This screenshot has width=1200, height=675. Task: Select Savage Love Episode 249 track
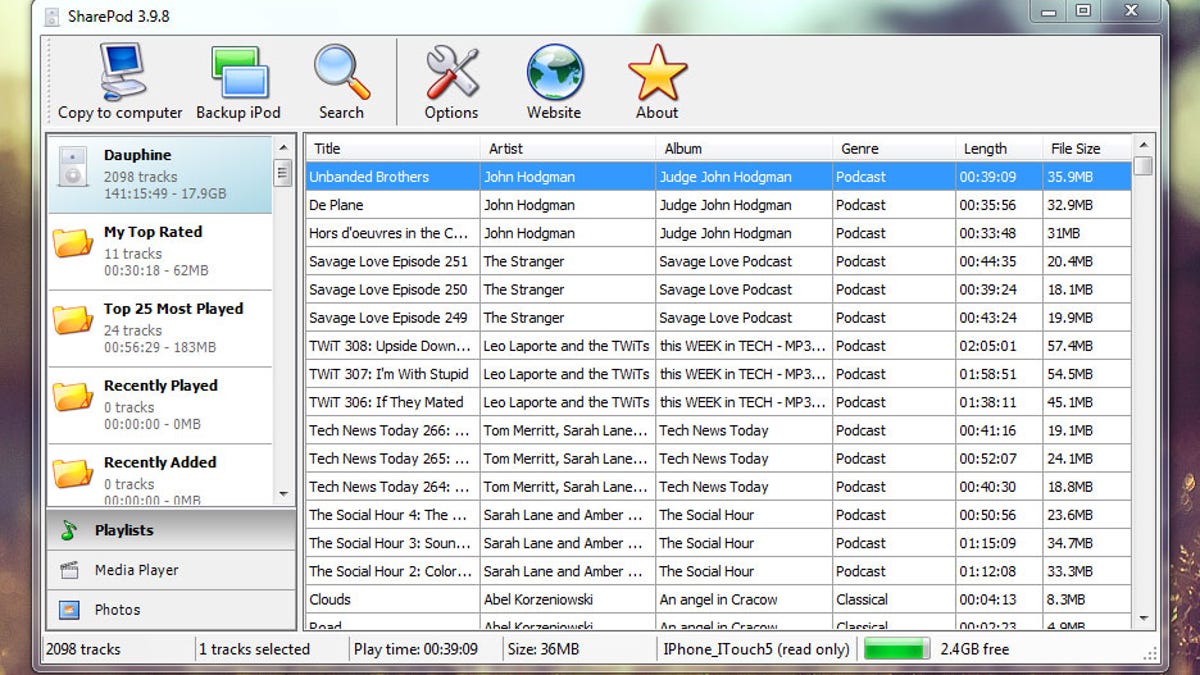718,317
